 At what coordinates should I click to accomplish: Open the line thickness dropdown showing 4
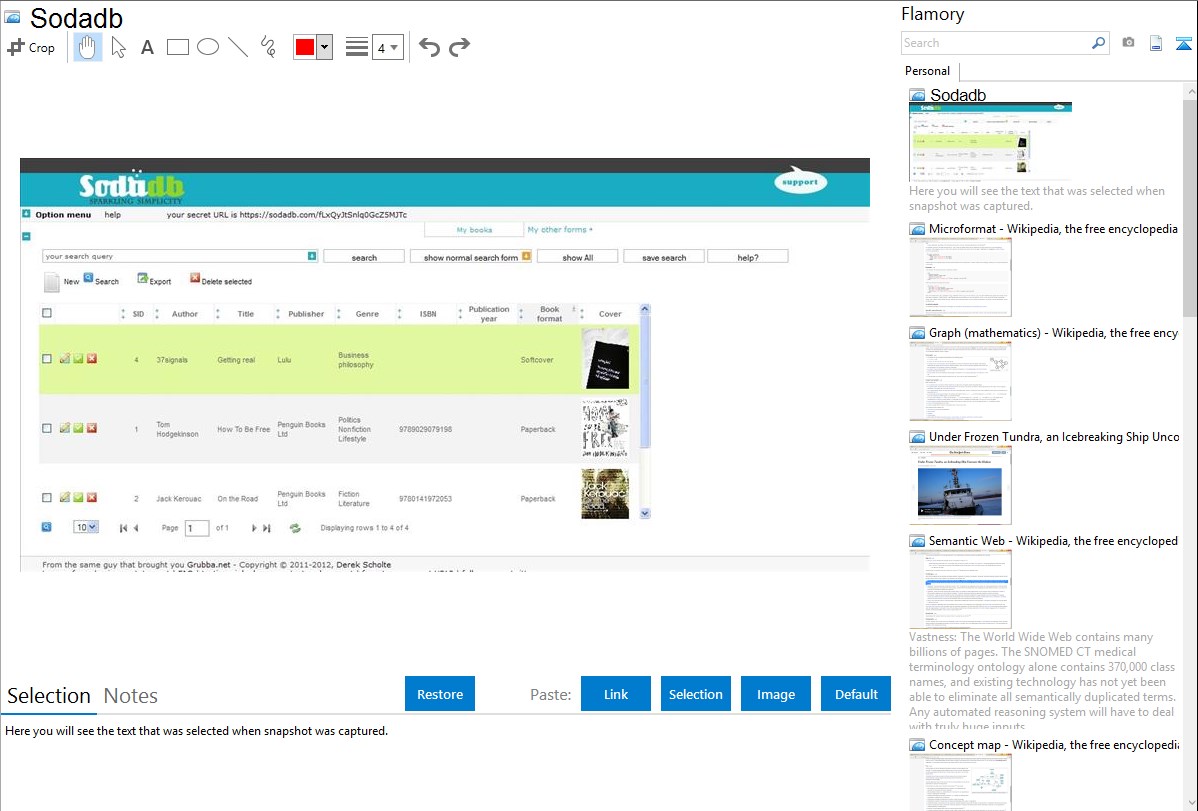[388, 47]
